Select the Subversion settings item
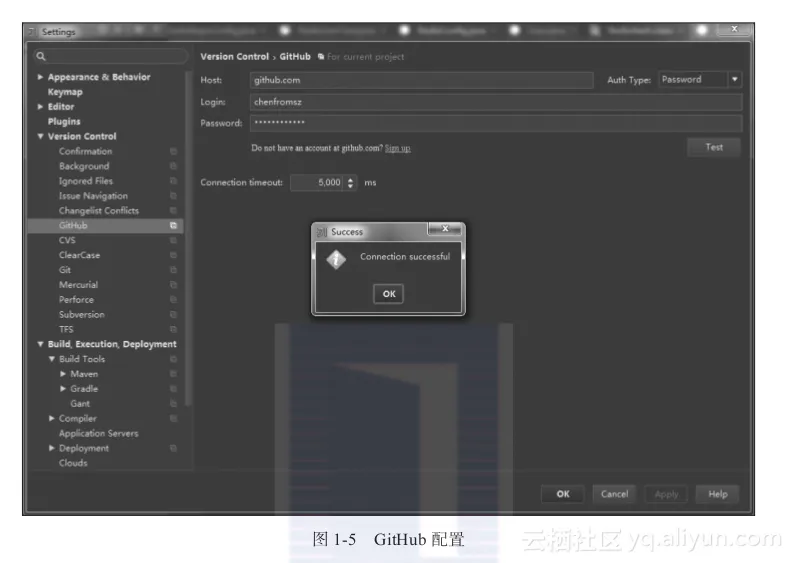 click(x=81, y=315)
